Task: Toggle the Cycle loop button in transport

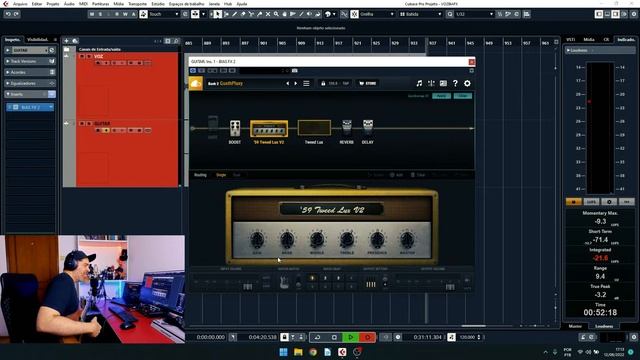Action: click(317, 337)
